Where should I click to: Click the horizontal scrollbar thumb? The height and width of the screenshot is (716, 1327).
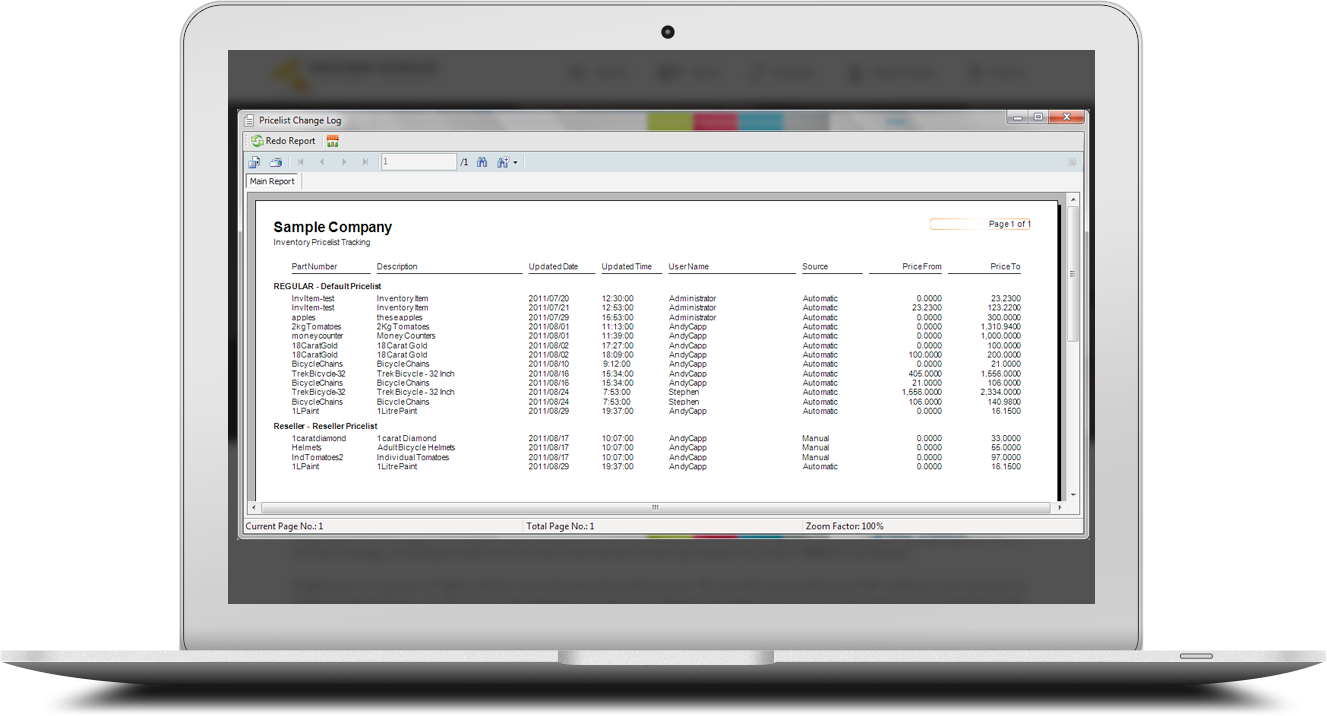point(655,507)
